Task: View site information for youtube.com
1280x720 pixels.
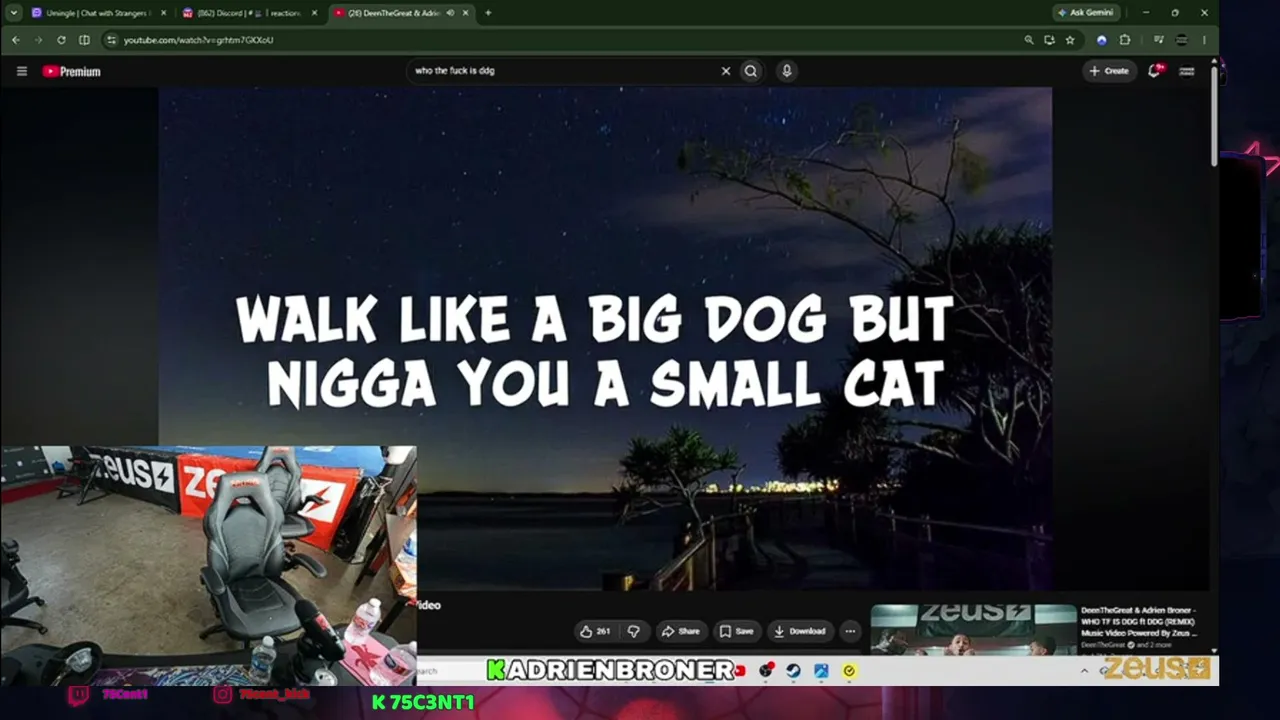Action: (111, 40)
